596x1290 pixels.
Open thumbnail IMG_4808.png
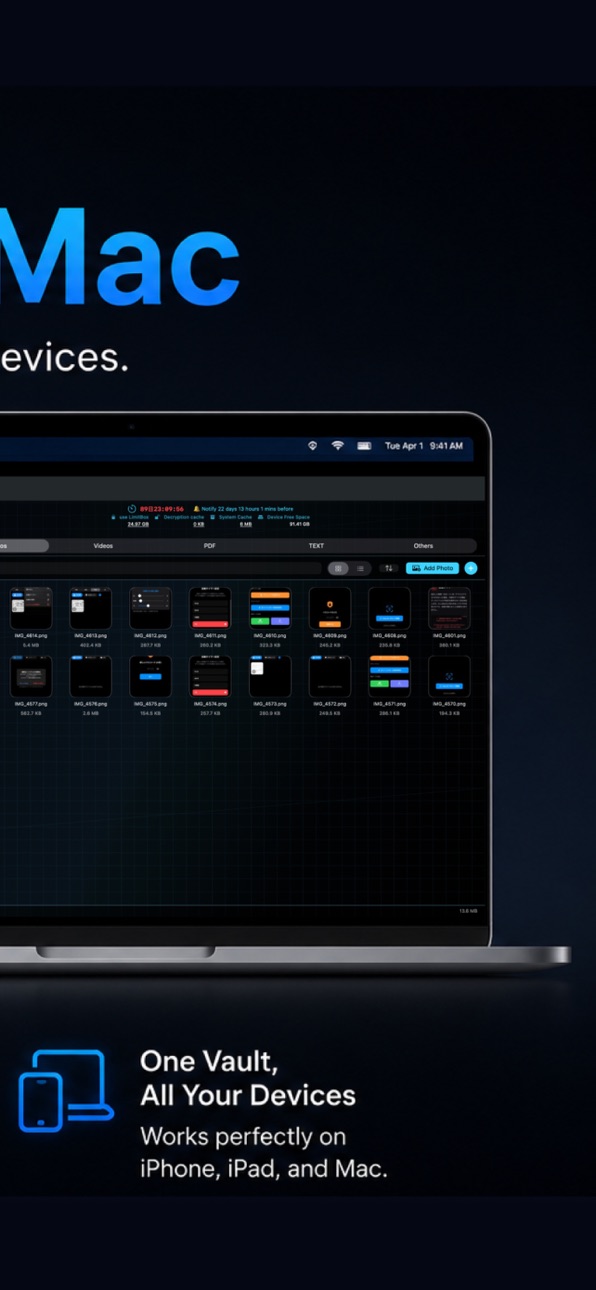click(389, 608)
